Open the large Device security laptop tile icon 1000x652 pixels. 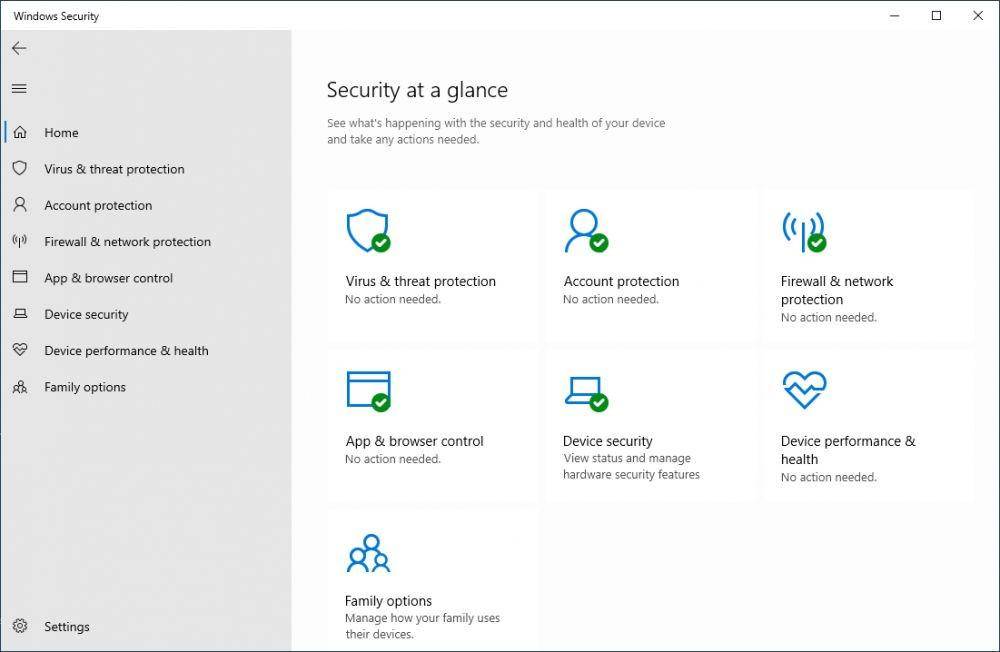point(586,393)
